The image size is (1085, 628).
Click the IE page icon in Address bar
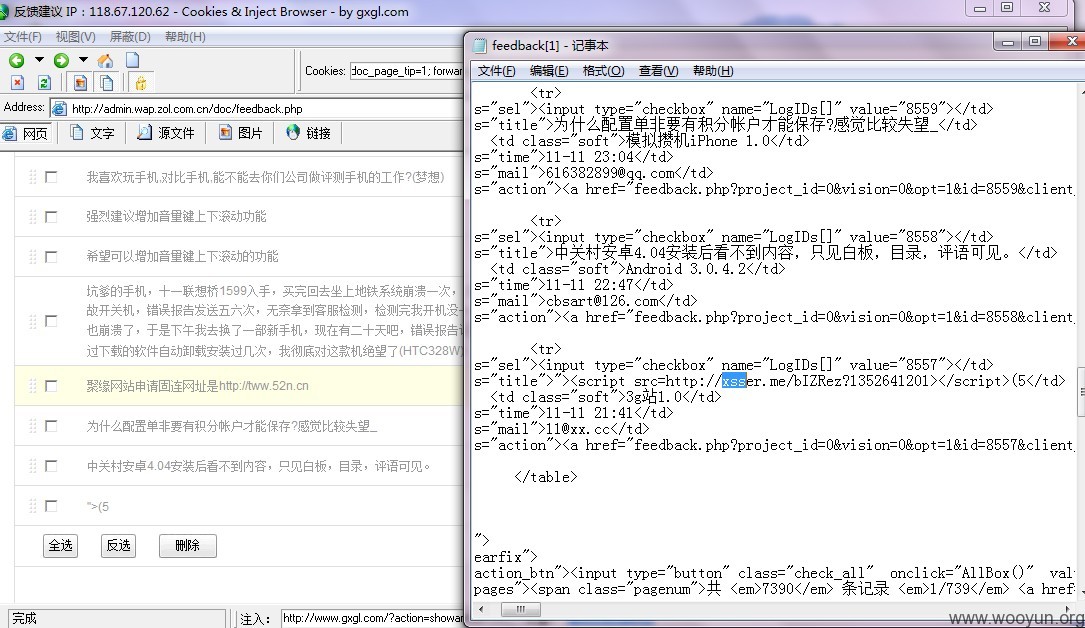click(x=60, y=109)
